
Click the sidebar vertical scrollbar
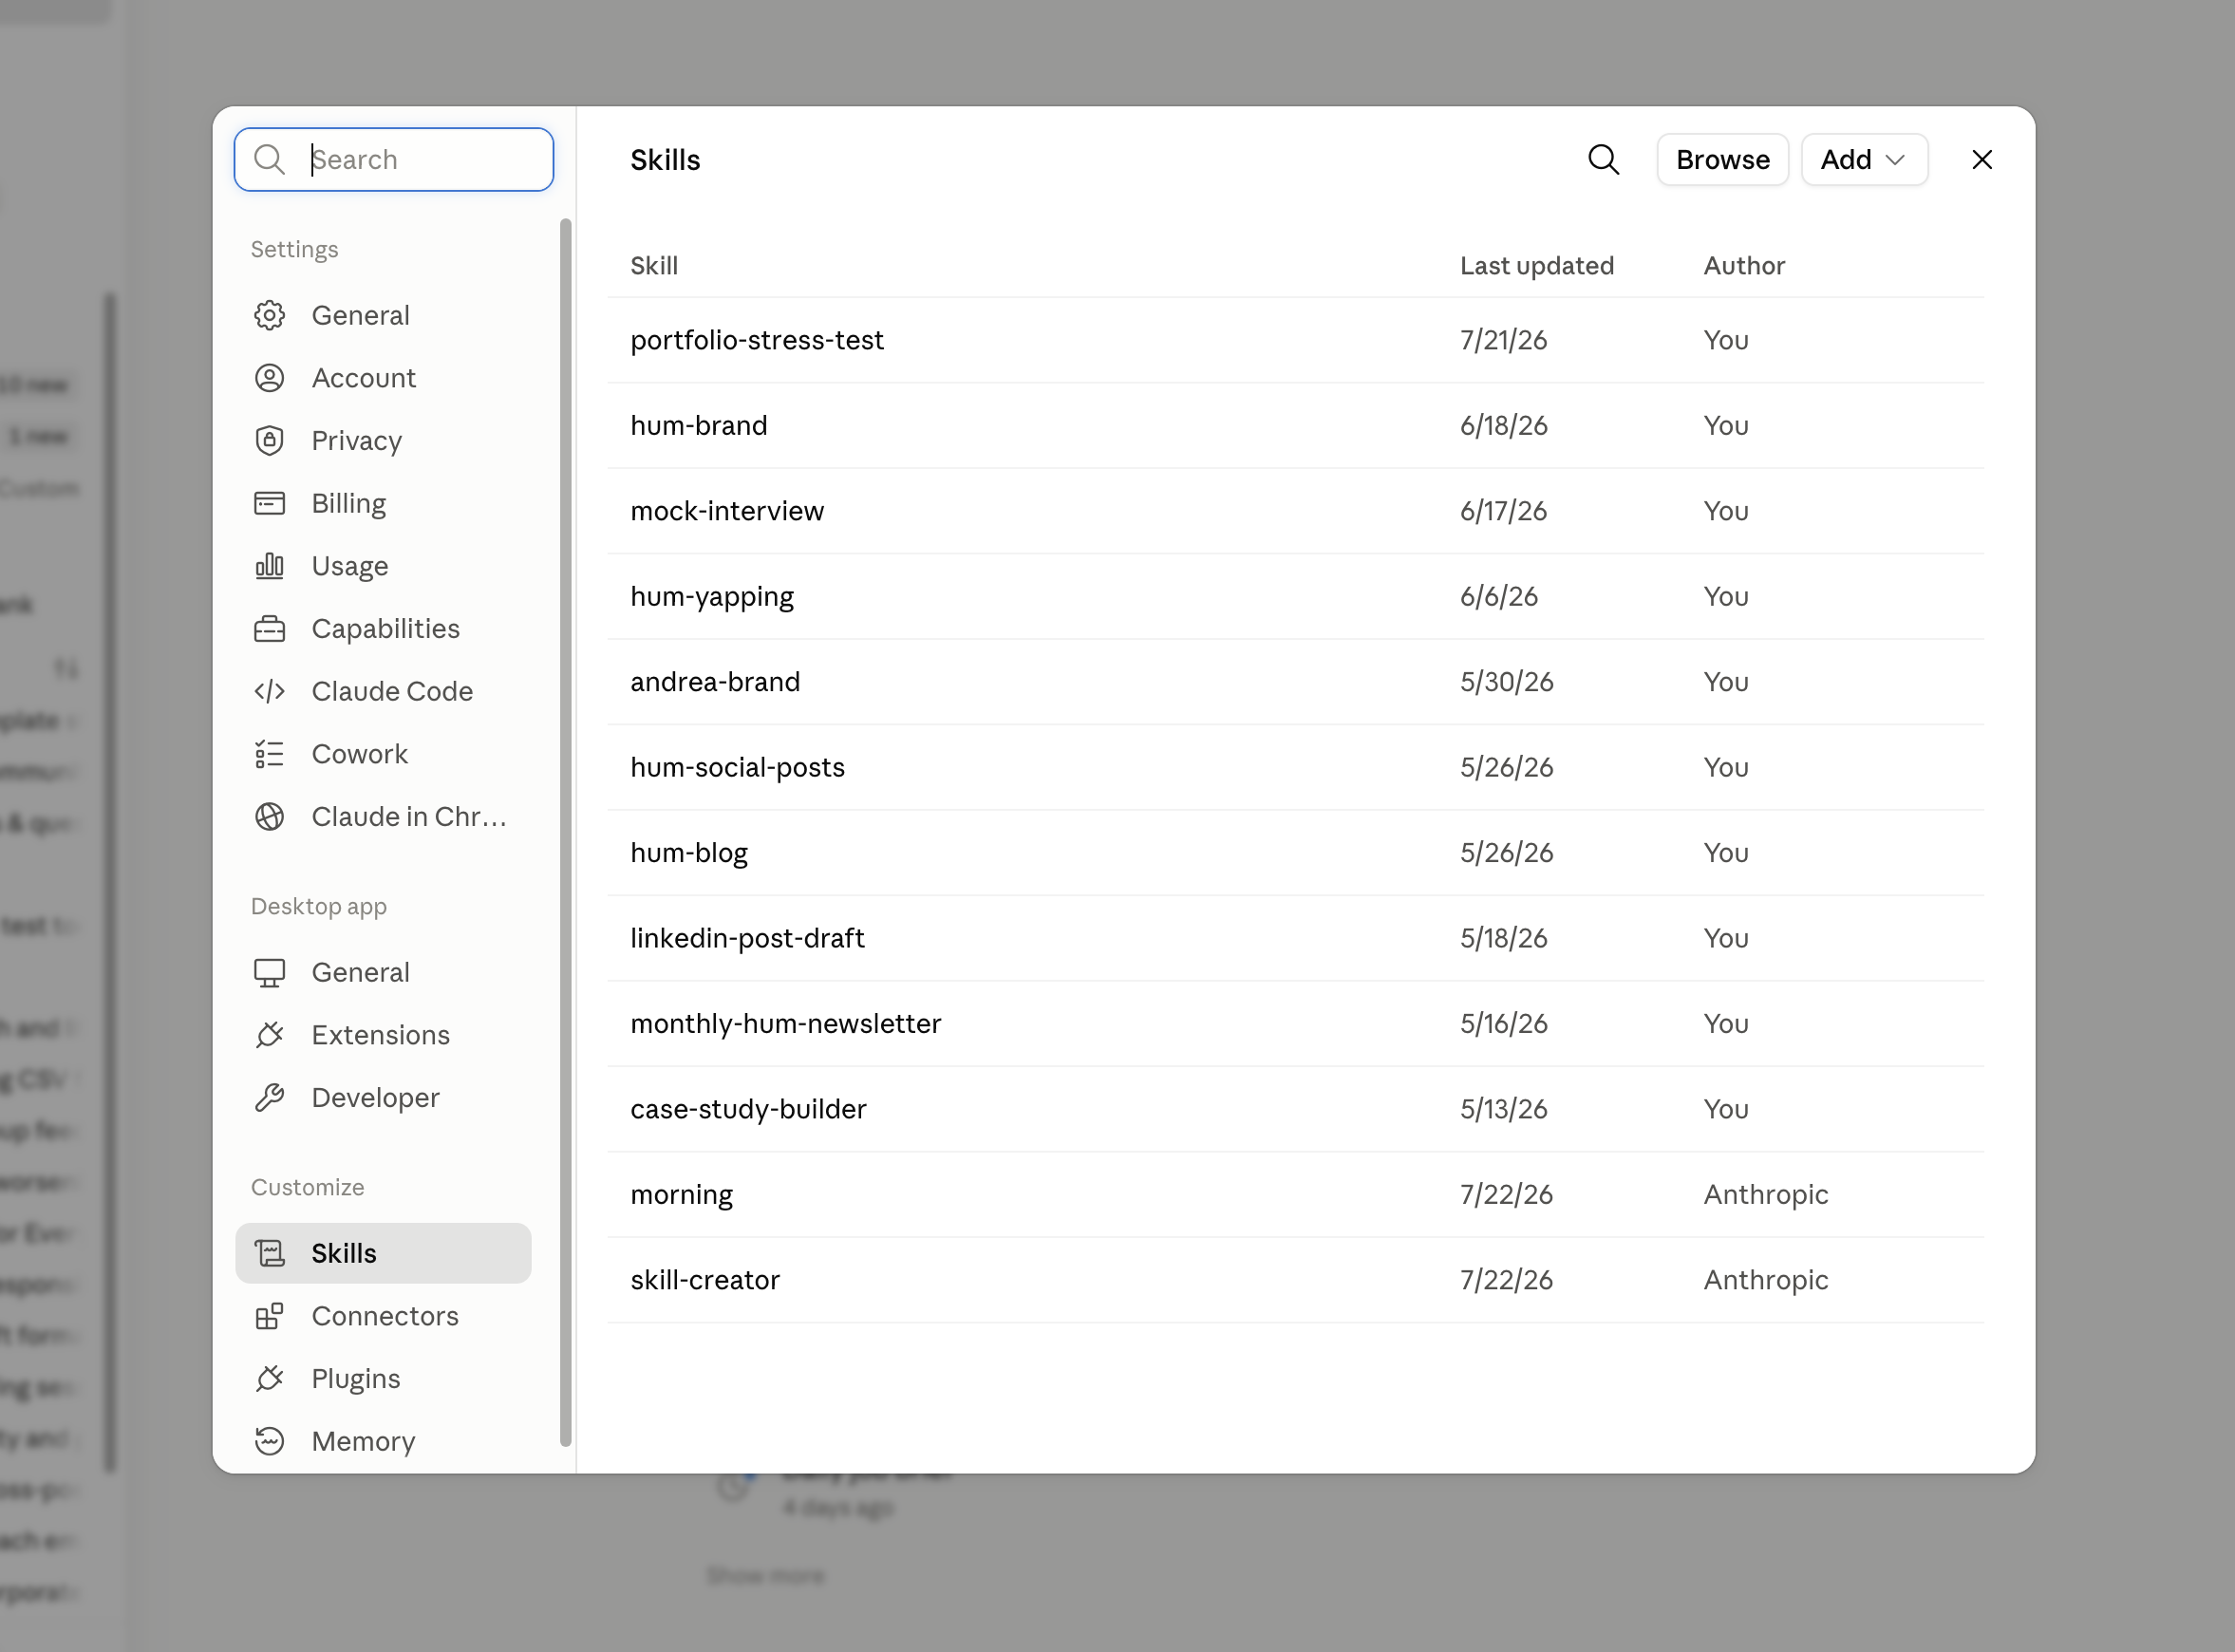pos(565,832)
